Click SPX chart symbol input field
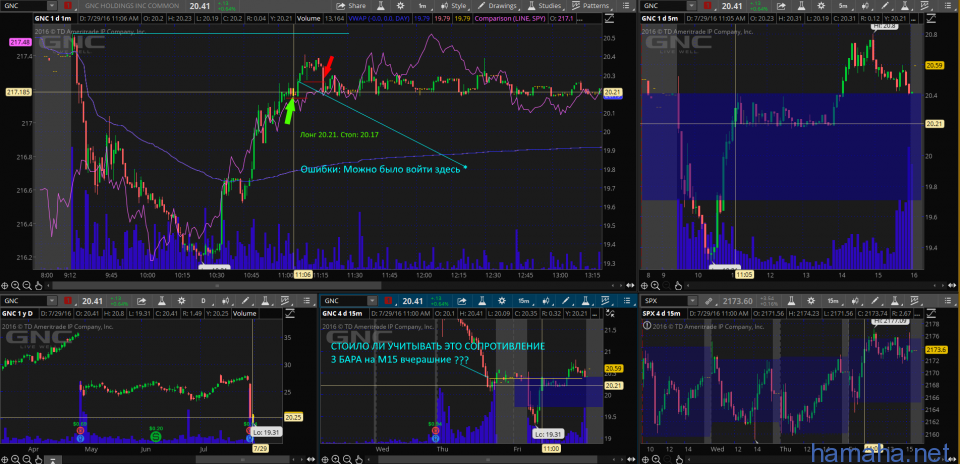 pyautogui.click(x=664, y=301)
